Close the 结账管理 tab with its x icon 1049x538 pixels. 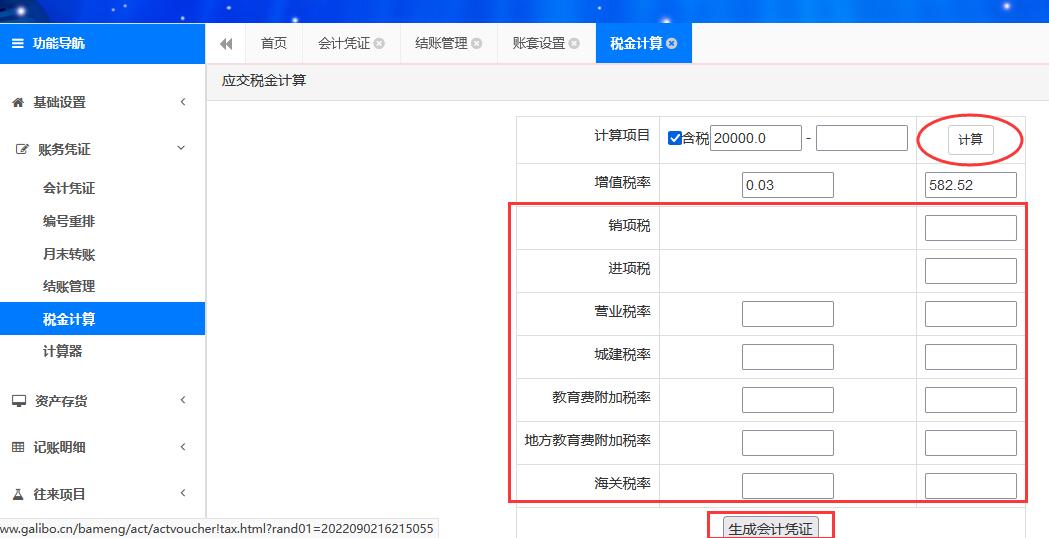[x=477, y=44]
